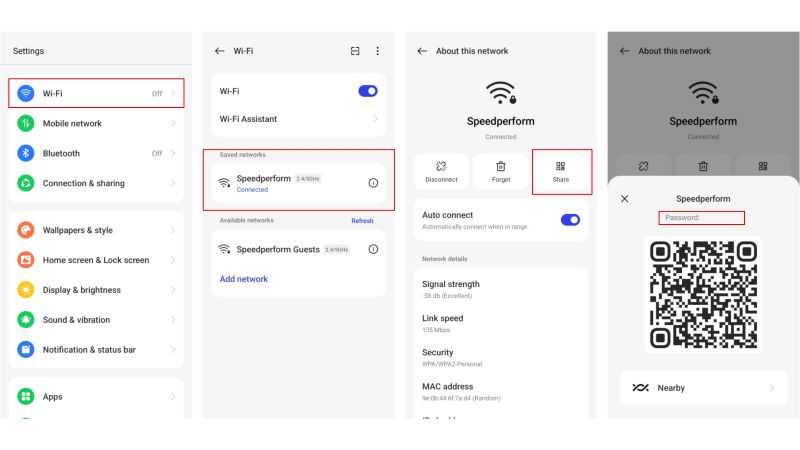Viewport: 800px width, 450px height.
Task: Go back from About this network
Action: pos(422,51)
